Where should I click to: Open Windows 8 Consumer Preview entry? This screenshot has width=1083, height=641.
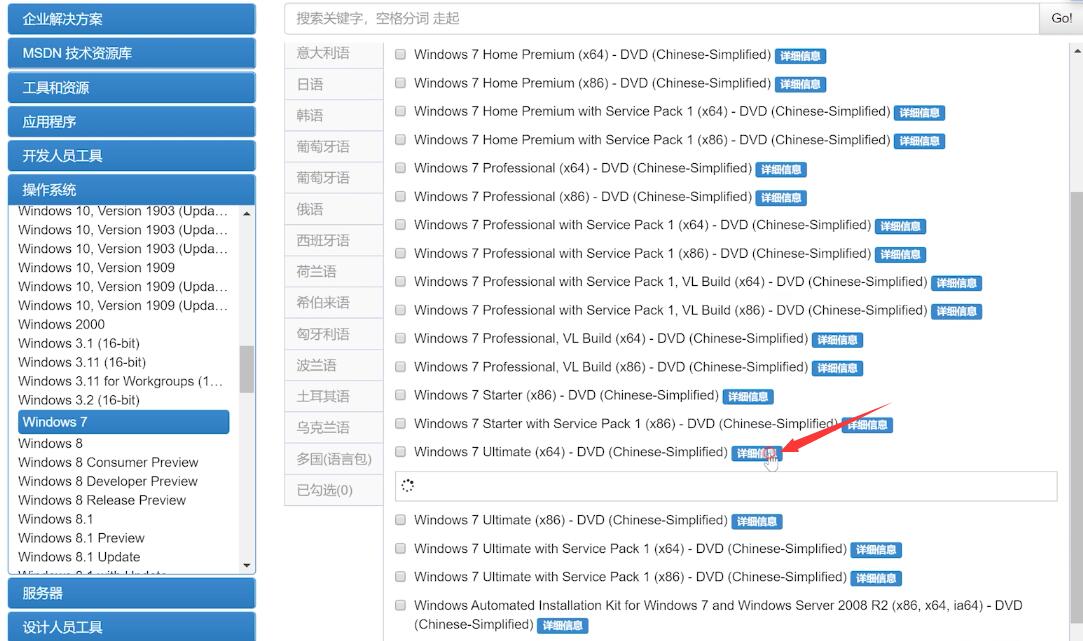point(108,462)
